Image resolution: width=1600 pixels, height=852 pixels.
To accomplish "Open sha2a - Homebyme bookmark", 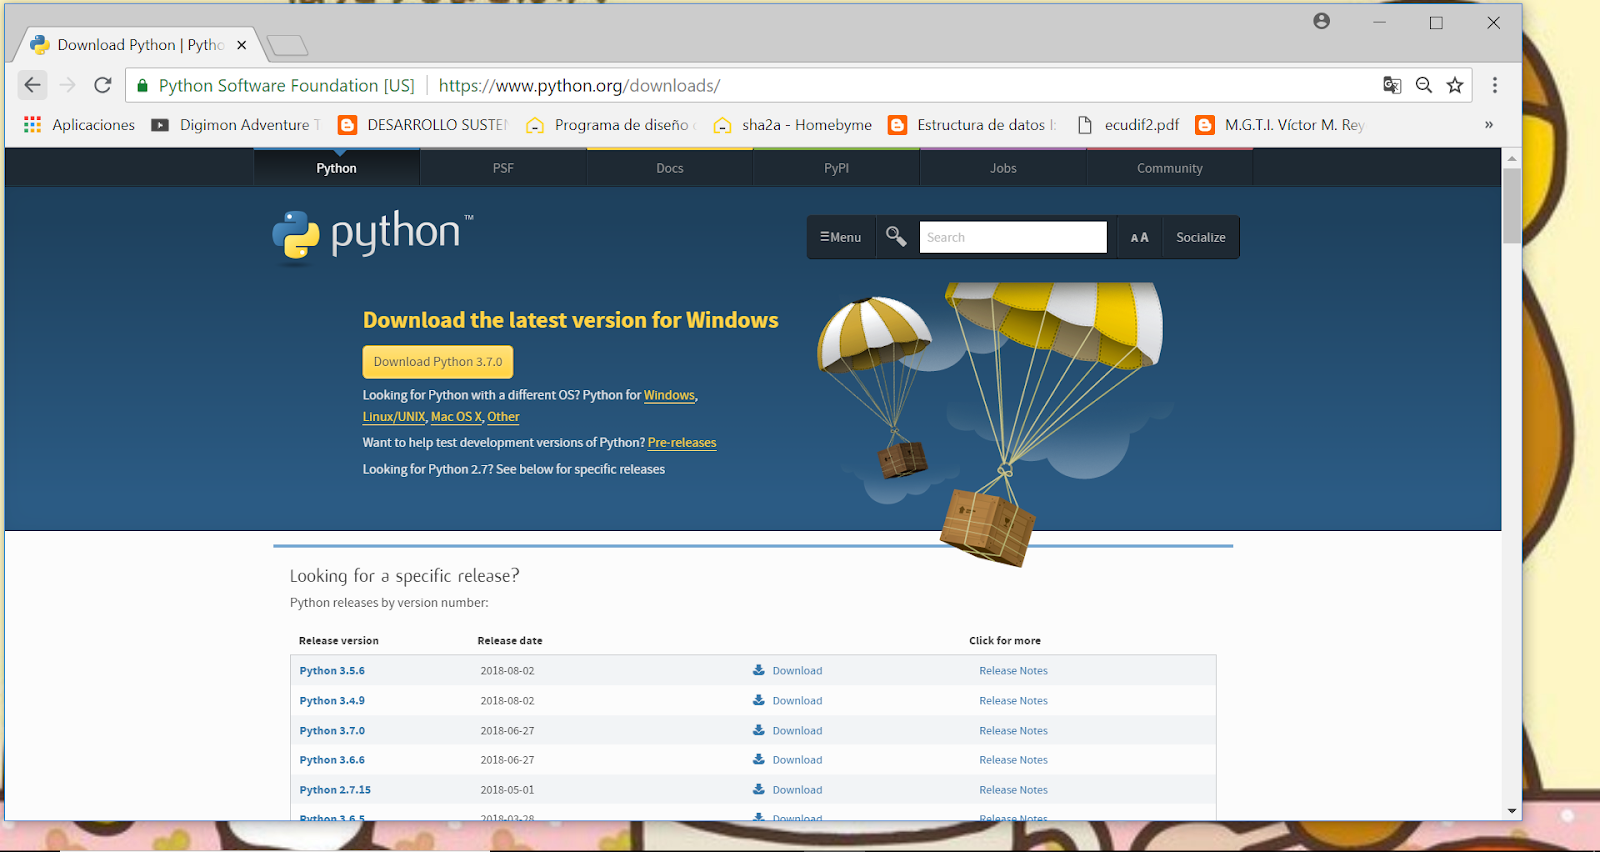I will point(792,125).
